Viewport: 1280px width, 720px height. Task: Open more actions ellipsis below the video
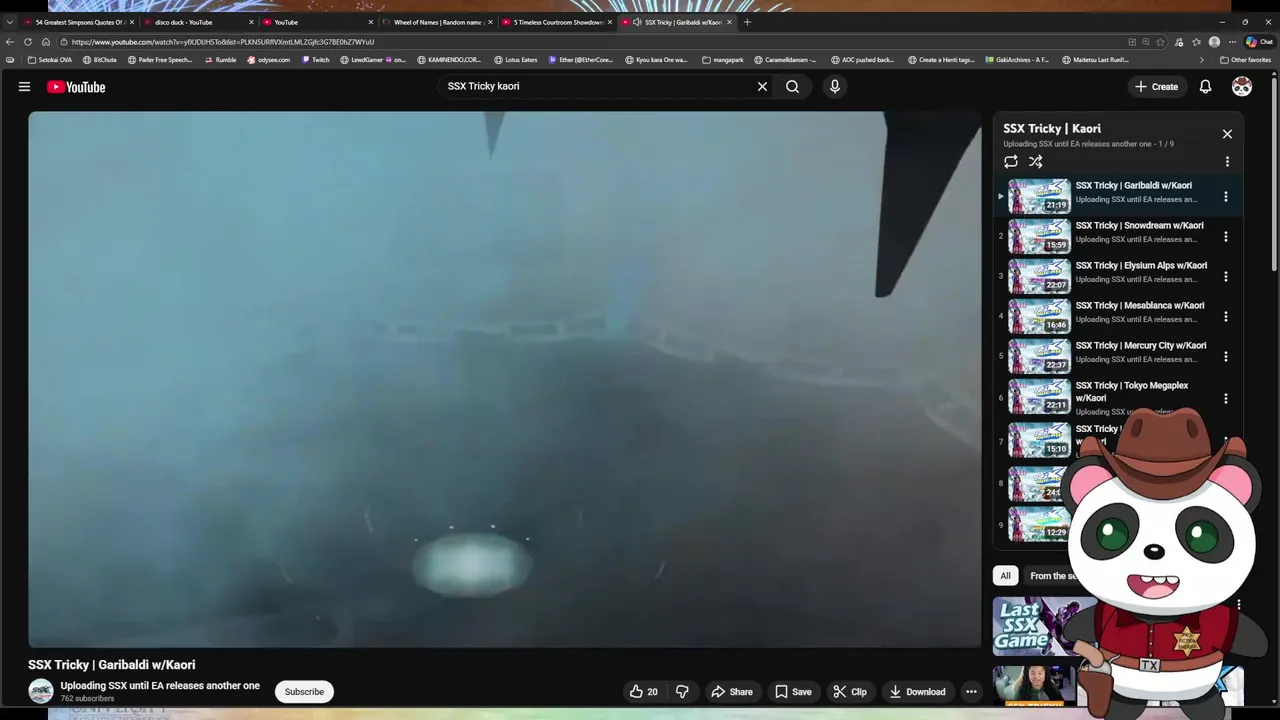[x=971, y=692]
